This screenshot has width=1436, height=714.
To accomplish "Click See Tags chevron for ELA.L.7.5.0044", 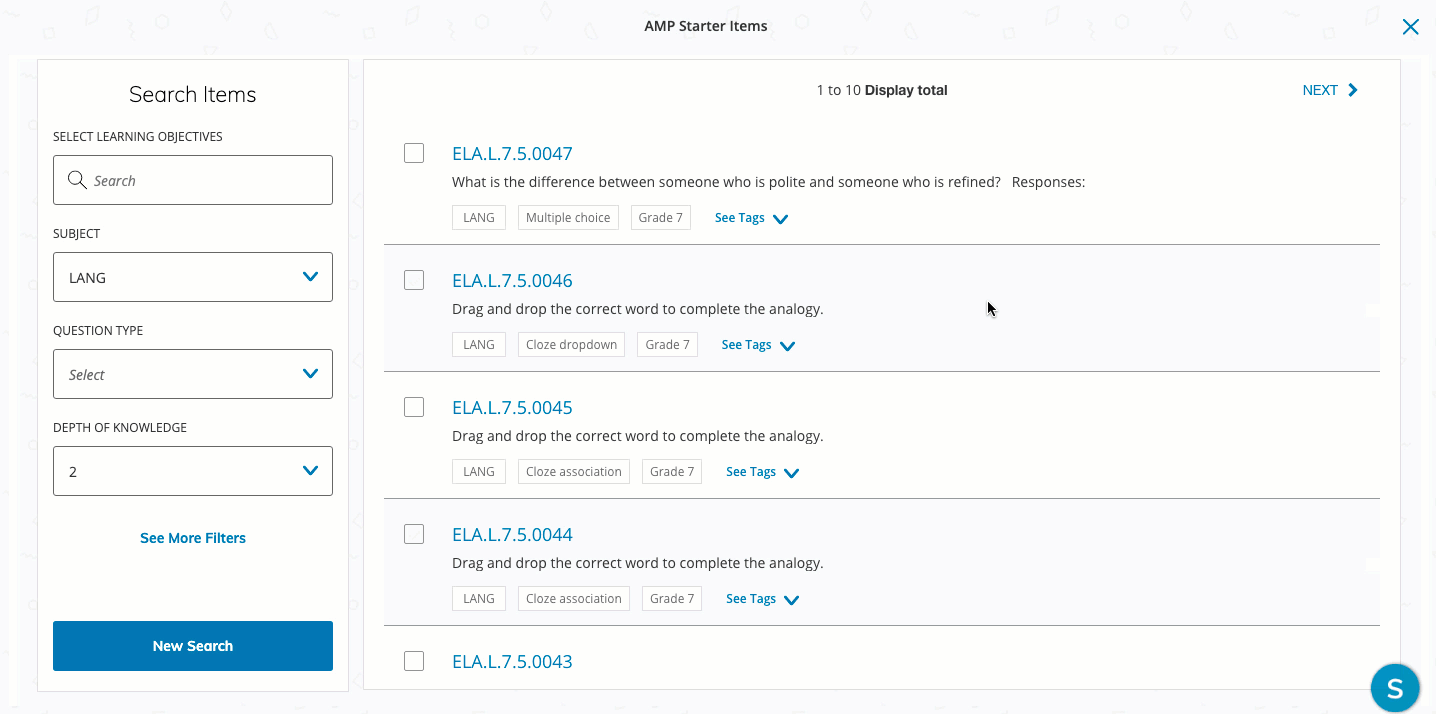I will pyautogui.click(x=792, y=600).
